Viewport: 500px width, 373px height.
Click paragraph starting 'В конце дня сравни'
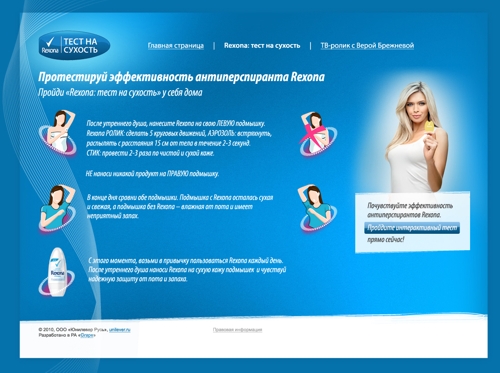point(180,207)
